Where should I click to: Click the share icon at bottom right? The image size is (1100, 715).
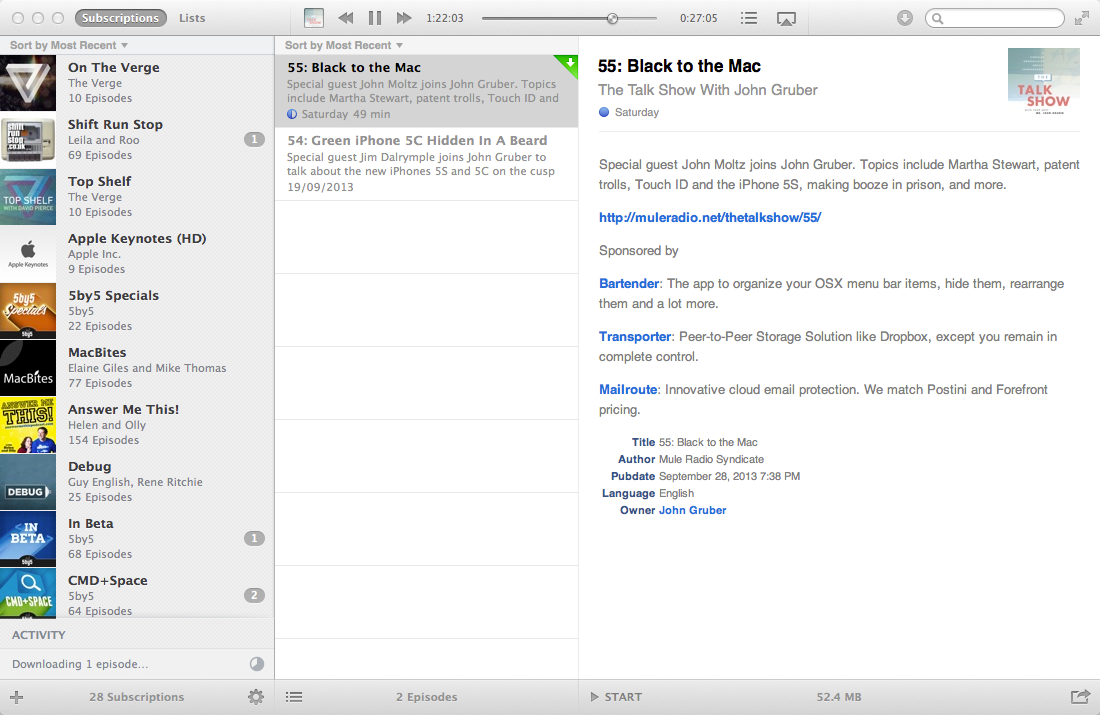pyautogui.click(x=1080, y=697)
